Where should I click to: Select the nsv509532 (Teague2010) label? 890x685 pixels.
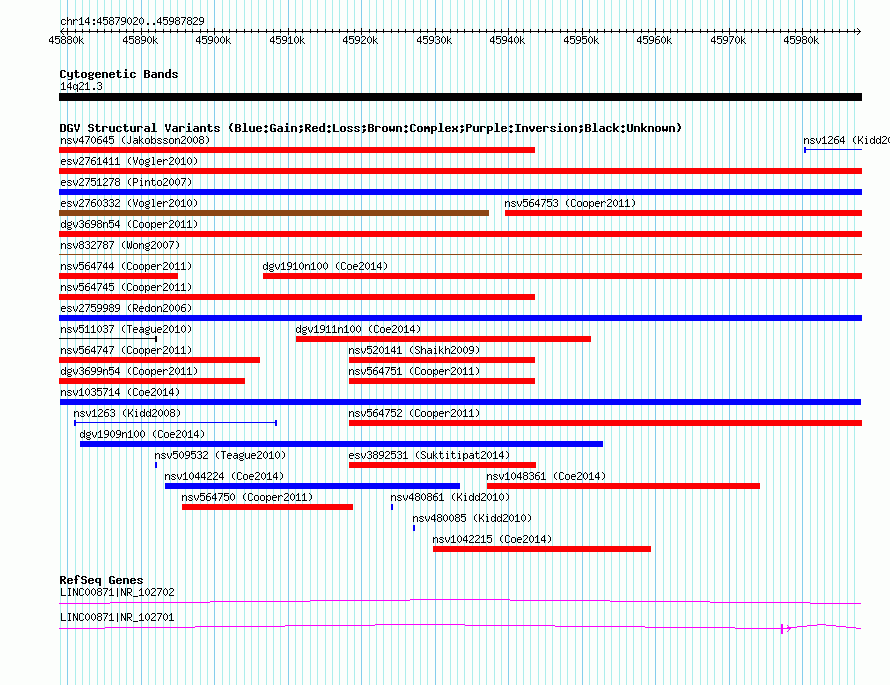pyautogui.click(x=220, y=455)
